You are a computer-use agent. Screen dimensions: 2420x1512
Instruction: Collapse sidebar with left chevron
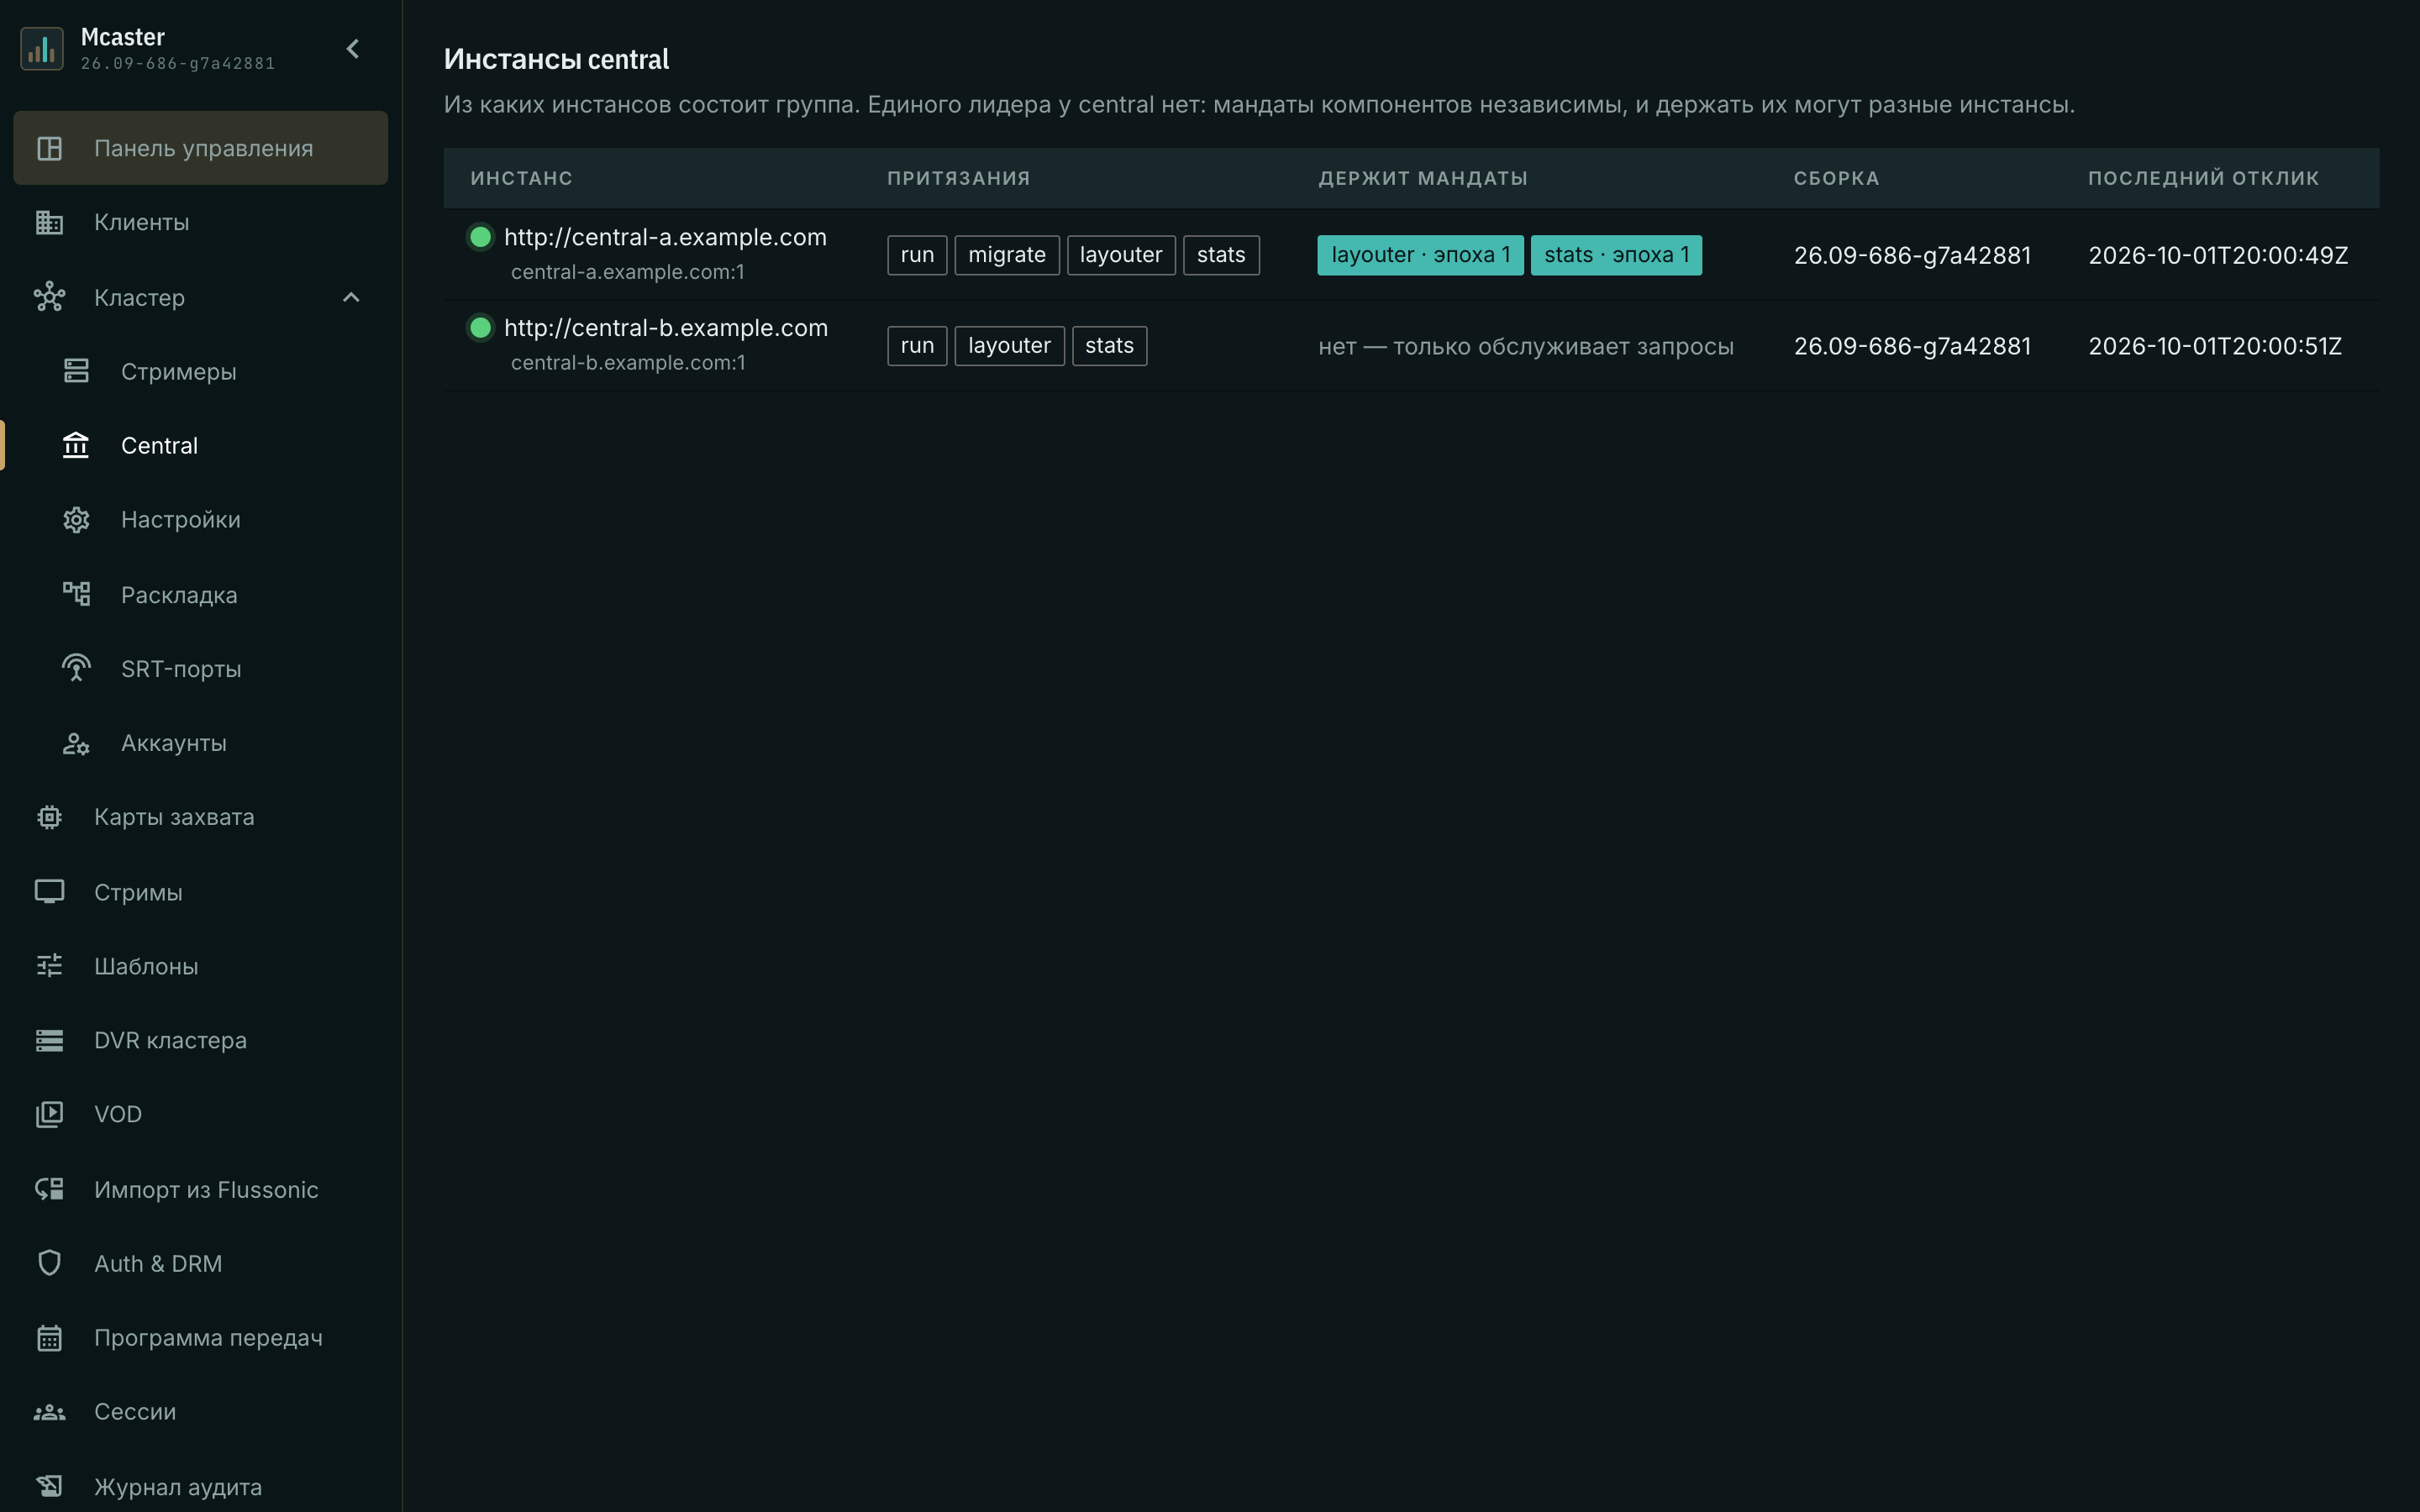352,48
